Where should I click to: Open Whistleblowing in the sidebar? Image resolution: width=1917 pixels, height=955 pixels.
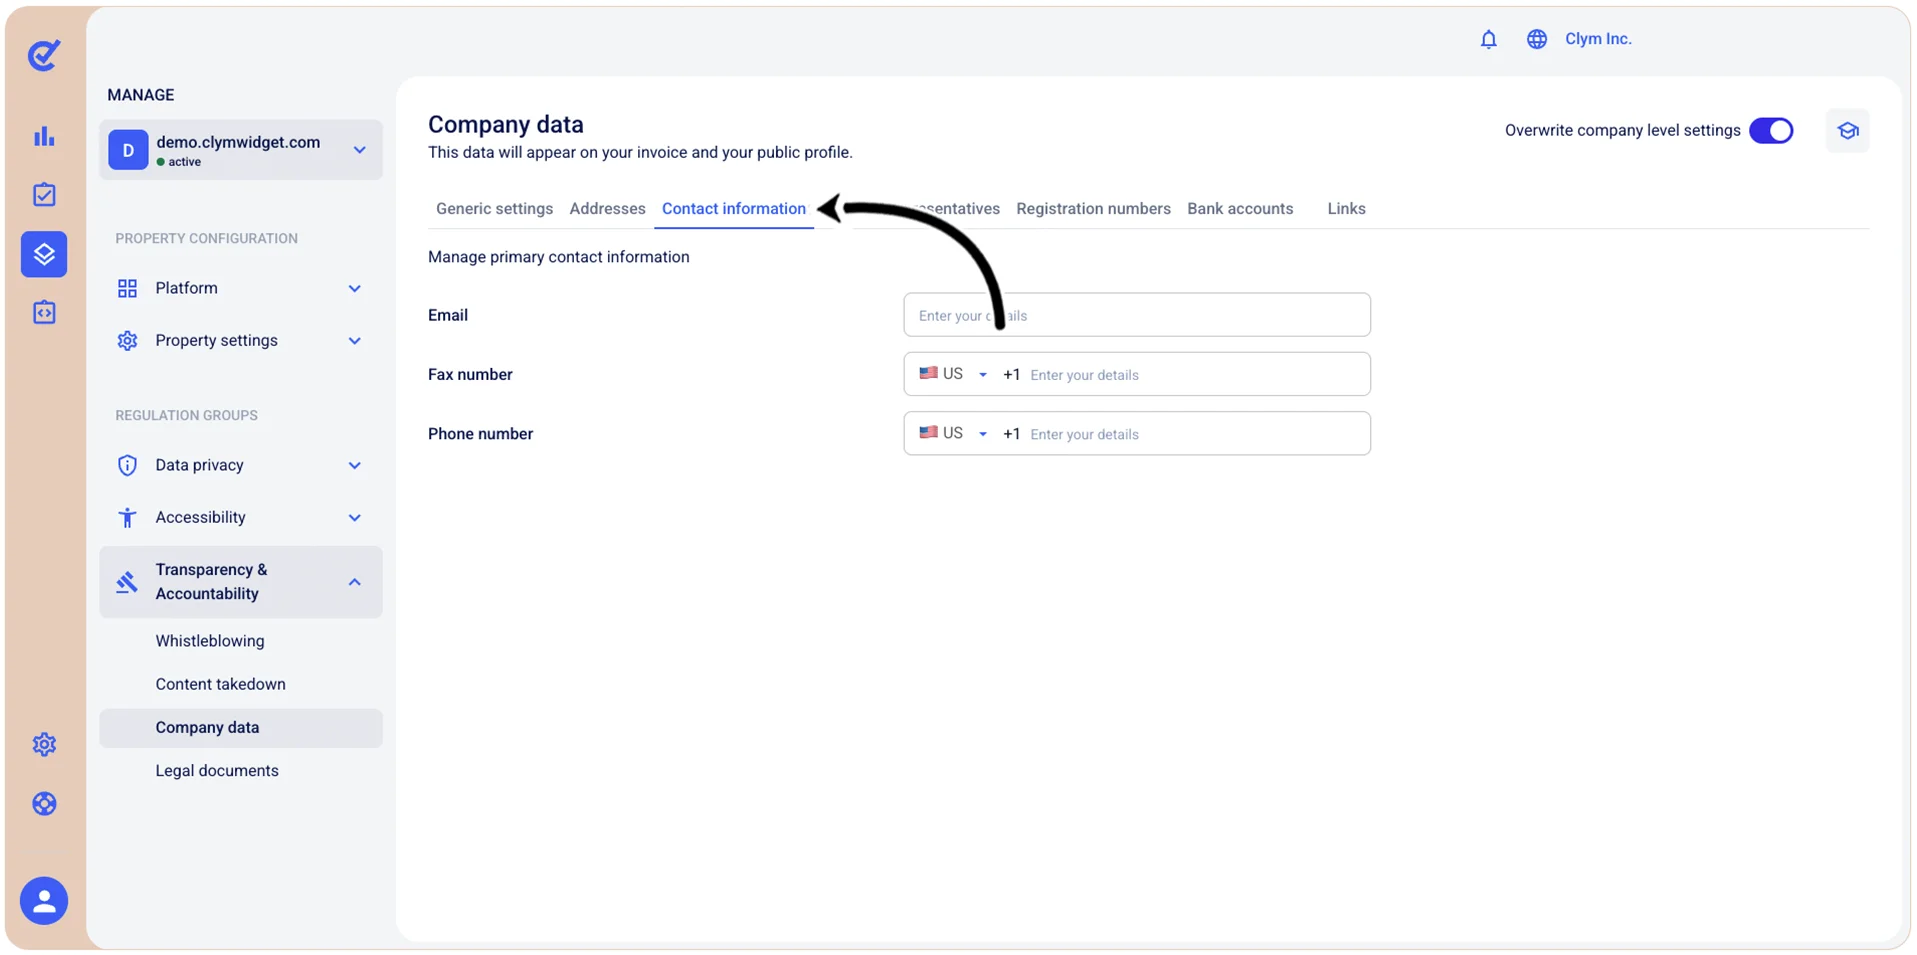point(210,641)
